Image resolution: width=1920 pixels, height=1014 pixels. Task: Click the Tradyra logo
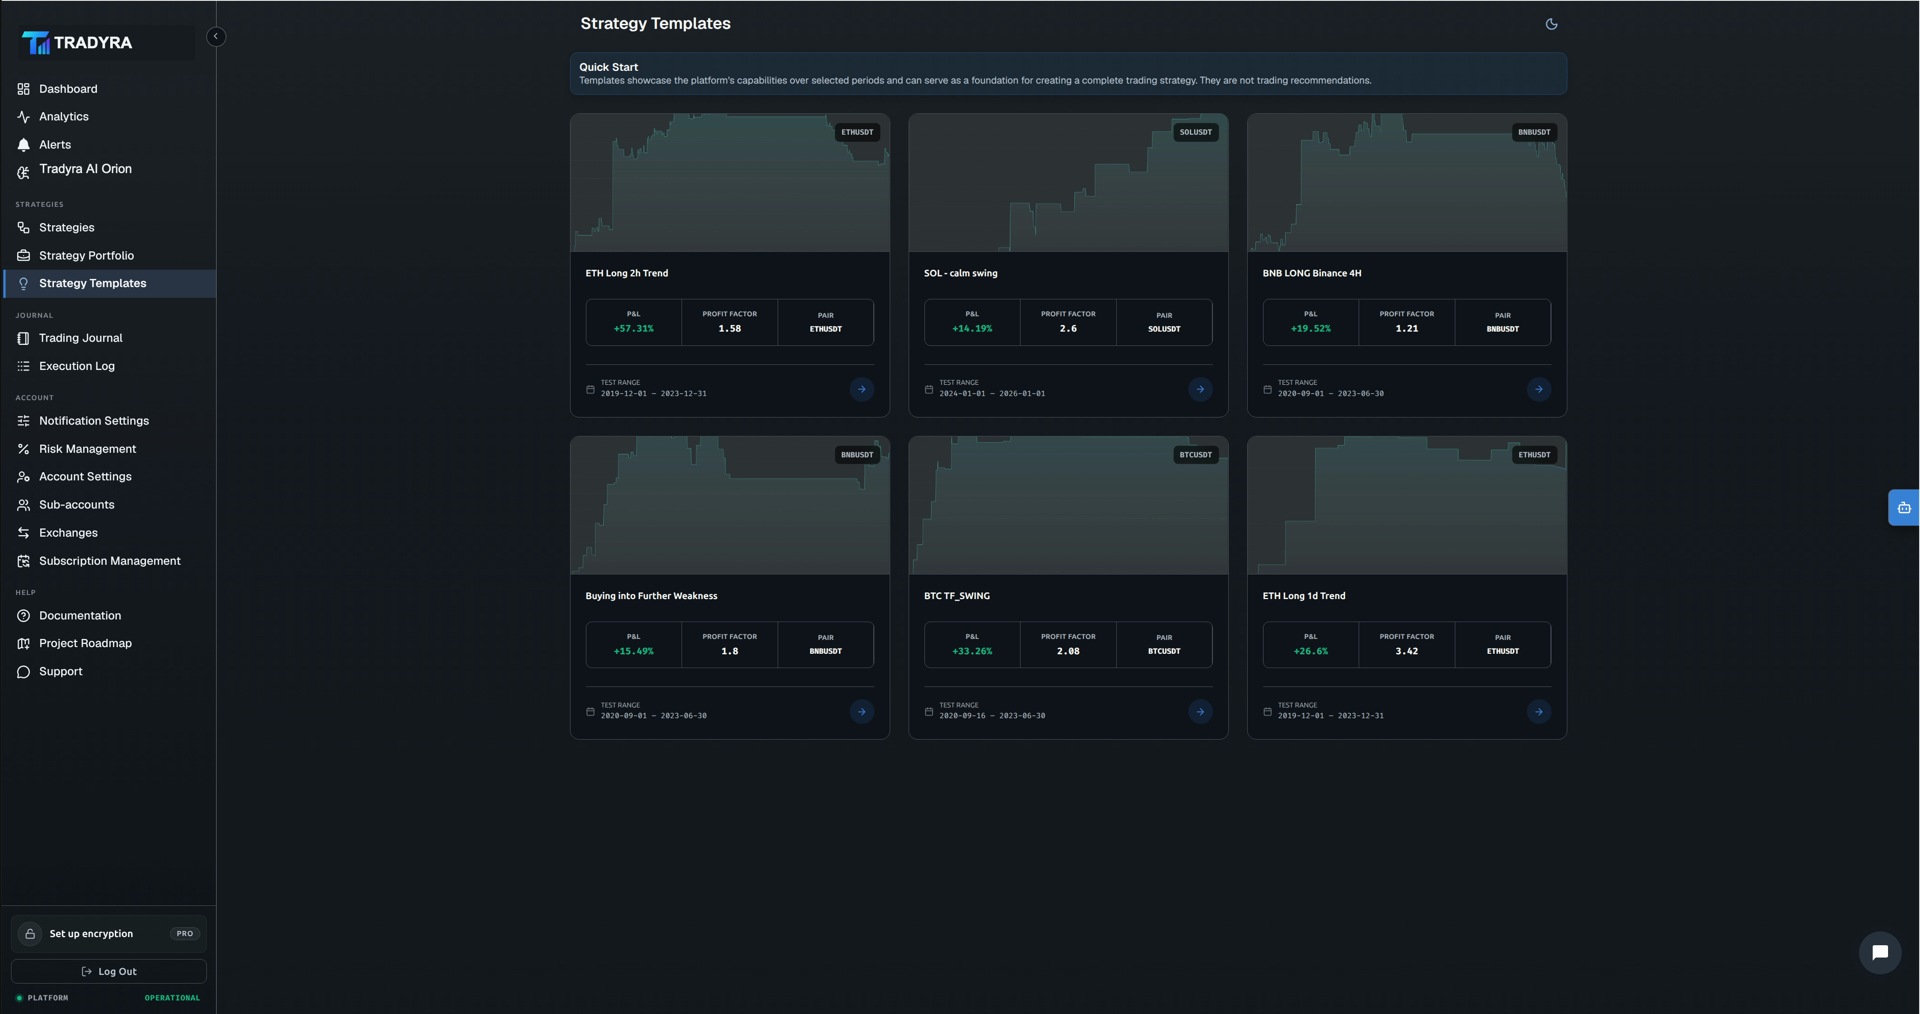tap(77, 43)
